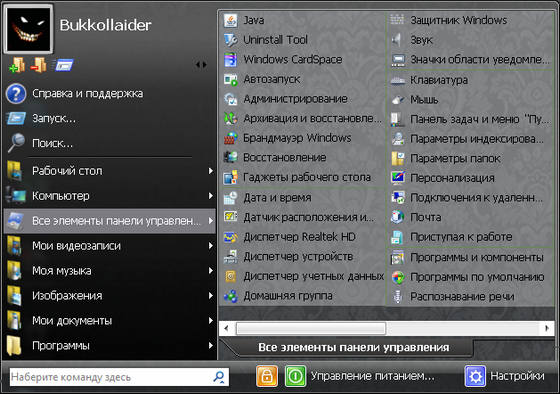Viewport: 560px width, 394px height.
Task: Open Справка и поддержка menu item
Action: [x=109, y=94]
